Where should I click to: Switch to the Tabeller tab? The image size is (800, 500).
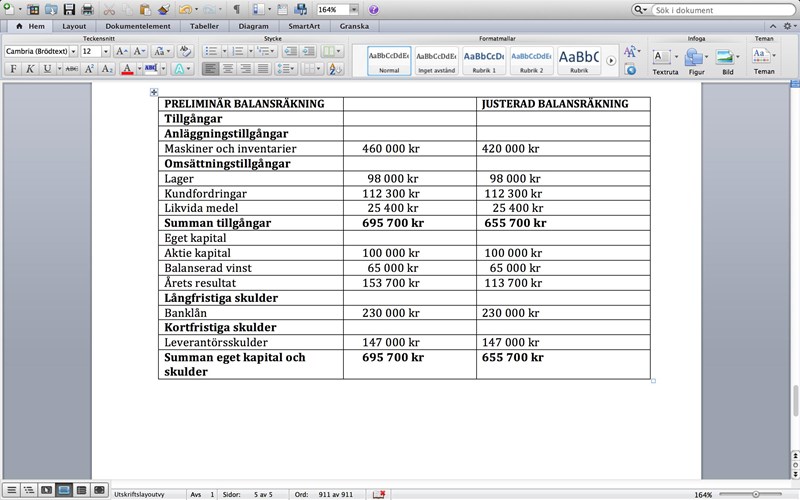204,26
